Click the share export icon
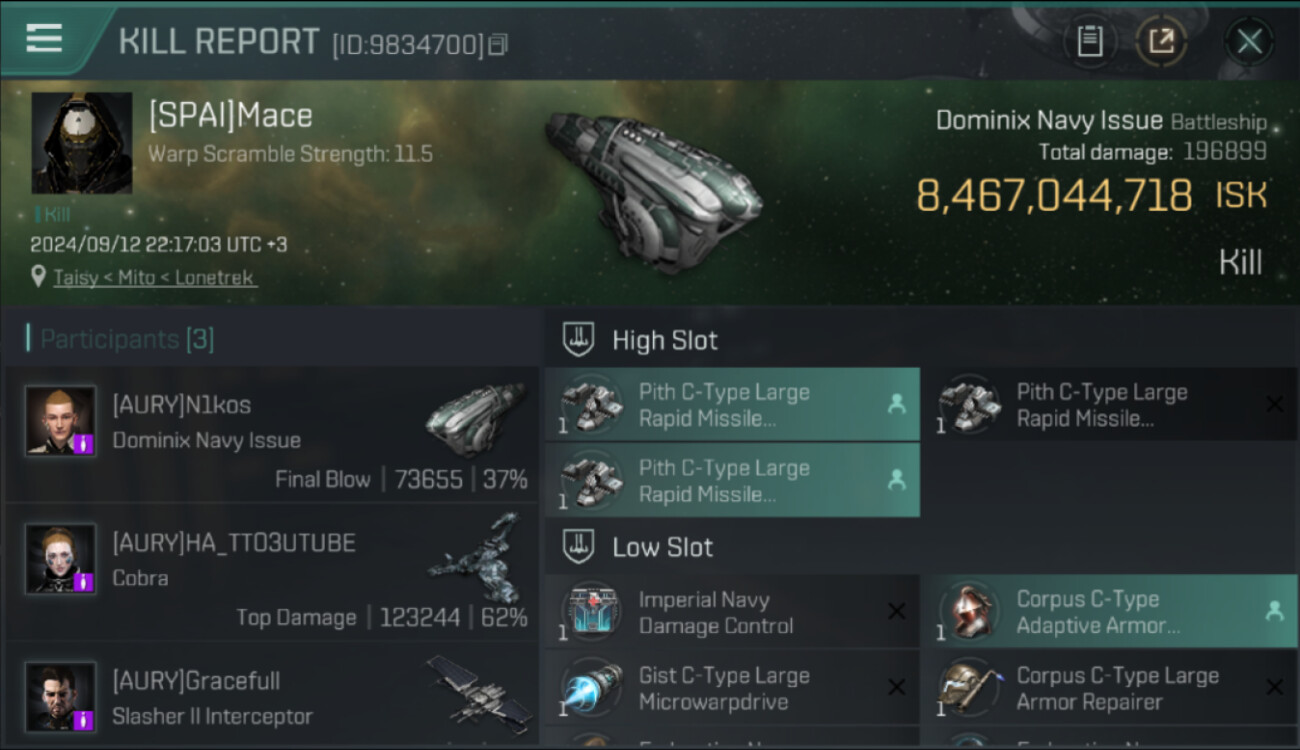The height and width of the screenshot is (750, 1300). [x=1161, y=41]
